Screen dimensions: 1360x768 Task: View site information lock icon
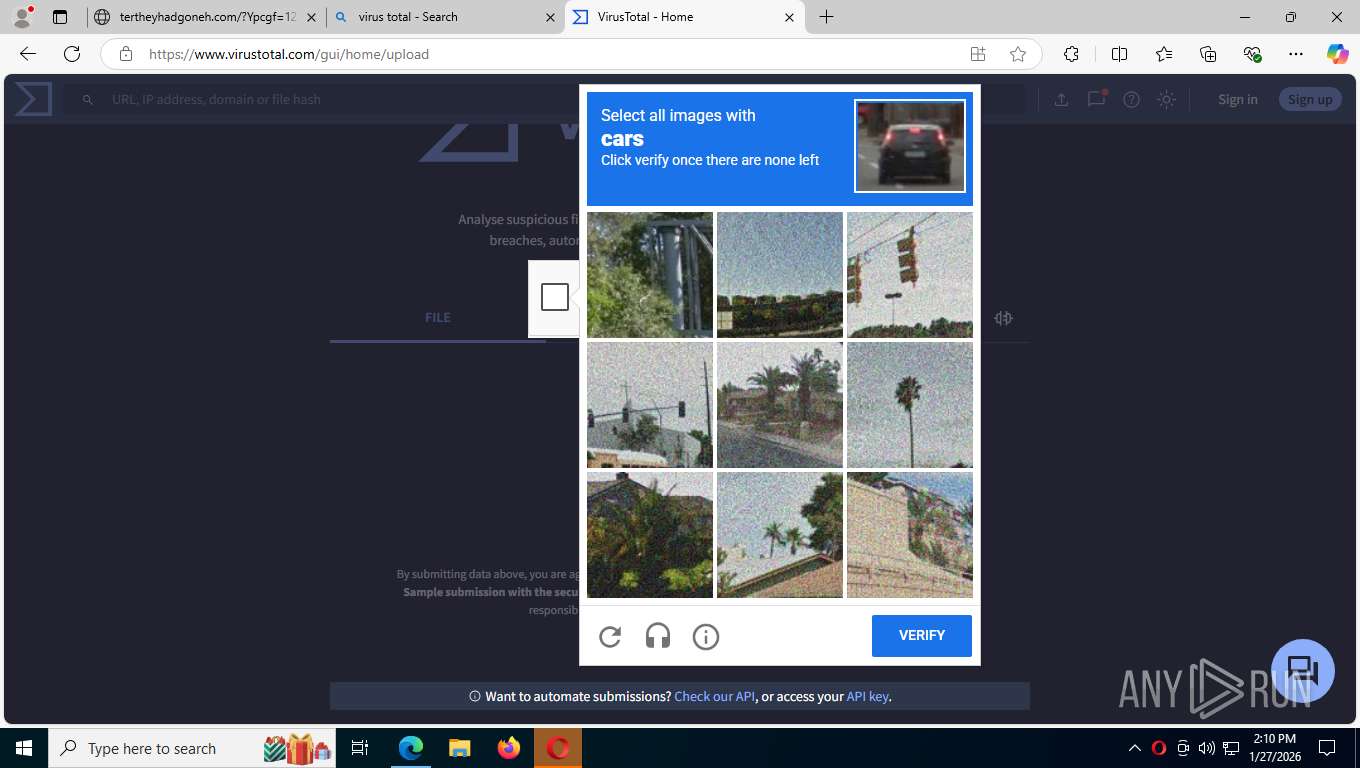tap(126, 54)
